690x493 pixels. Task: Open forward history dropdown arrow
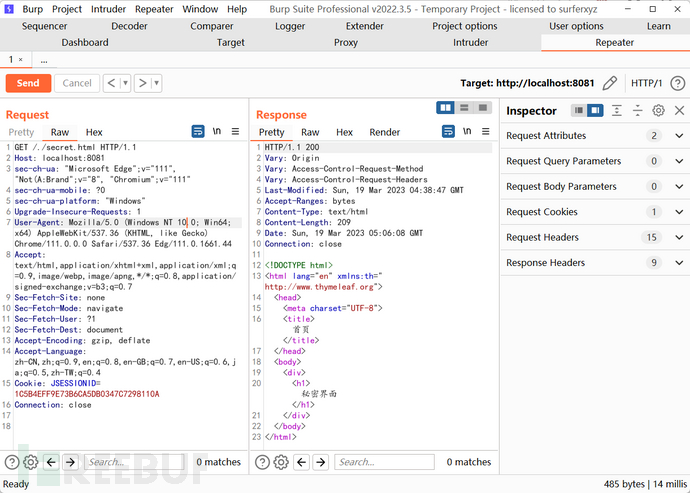click(157, 83)
